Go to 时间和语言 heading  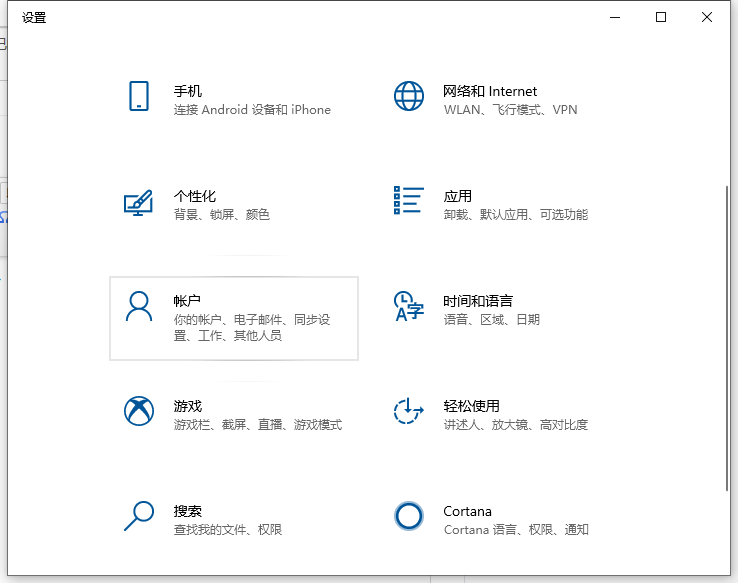pos(478,301)
